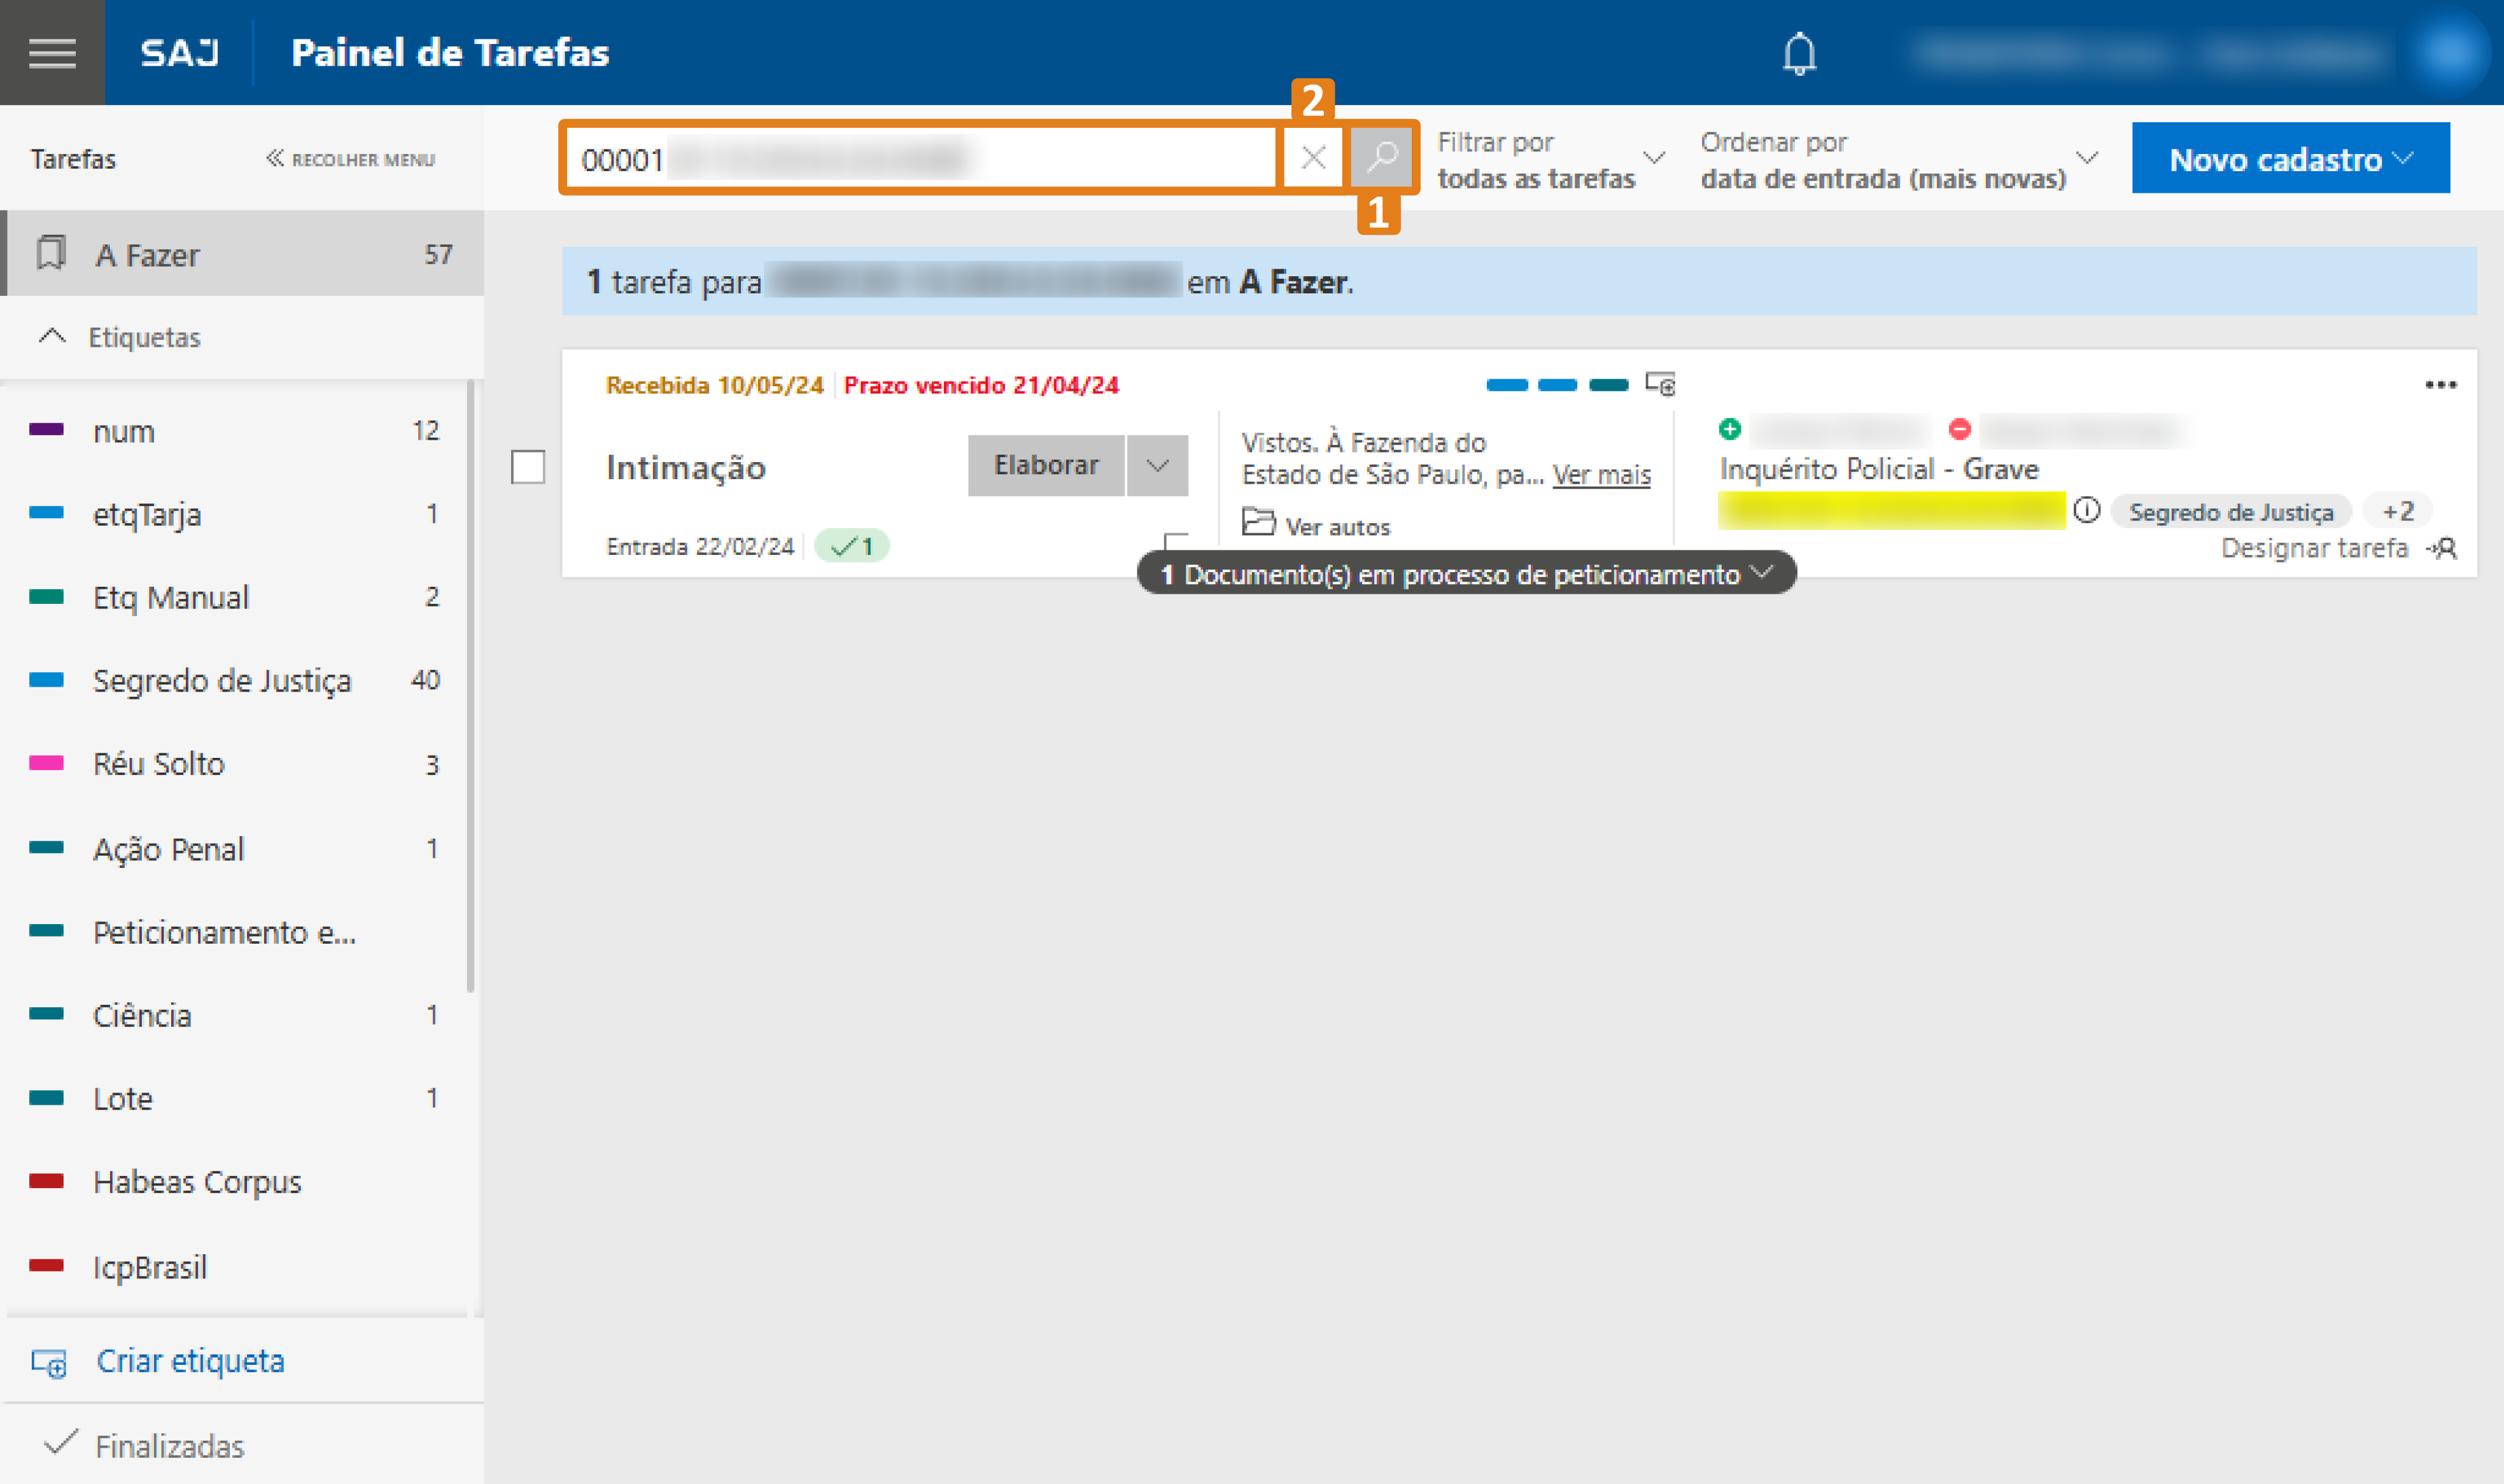Viewport: 2504px width, 1484px height.
Task: Collapse the Etiquetas section
Action: [52, 337]
